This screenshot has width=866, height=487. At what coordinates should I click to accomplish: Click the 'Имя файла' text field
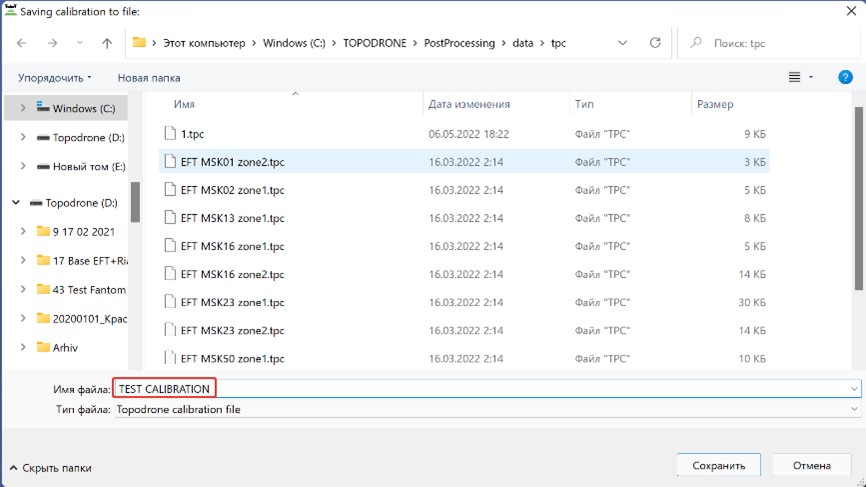[487, 389]
